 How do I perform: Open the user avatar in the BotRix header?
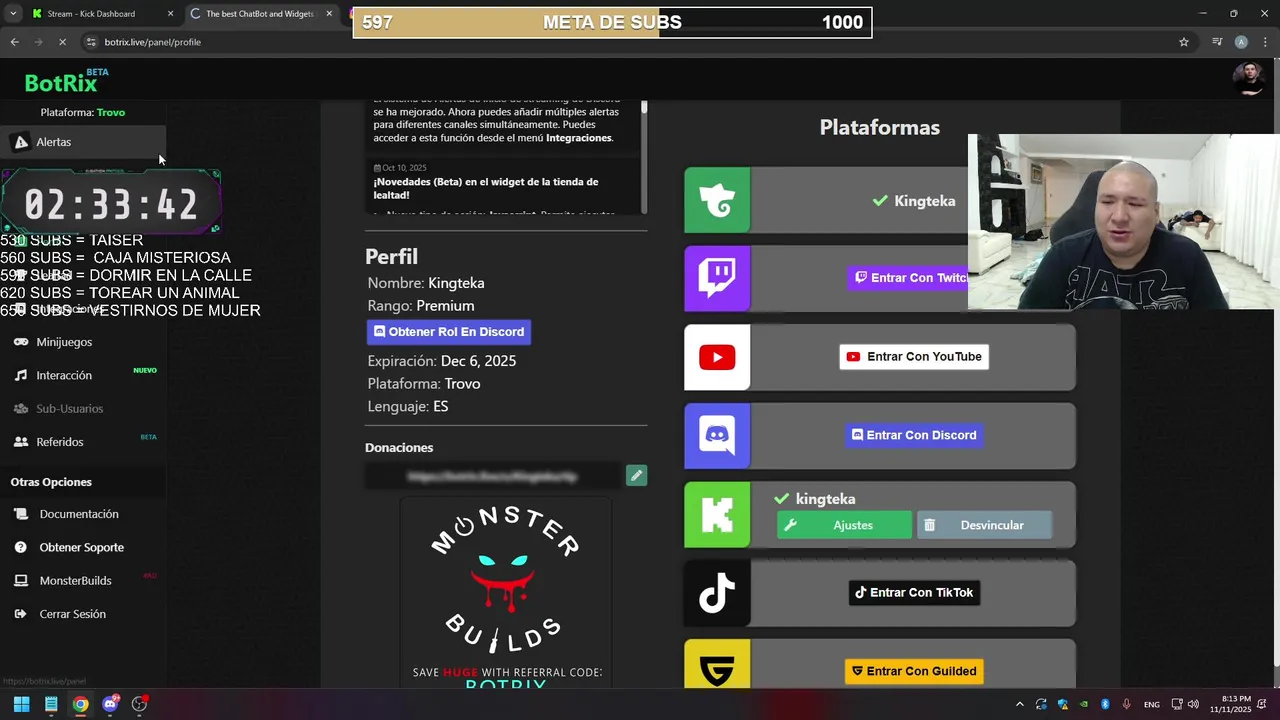tap(1248, 78)
